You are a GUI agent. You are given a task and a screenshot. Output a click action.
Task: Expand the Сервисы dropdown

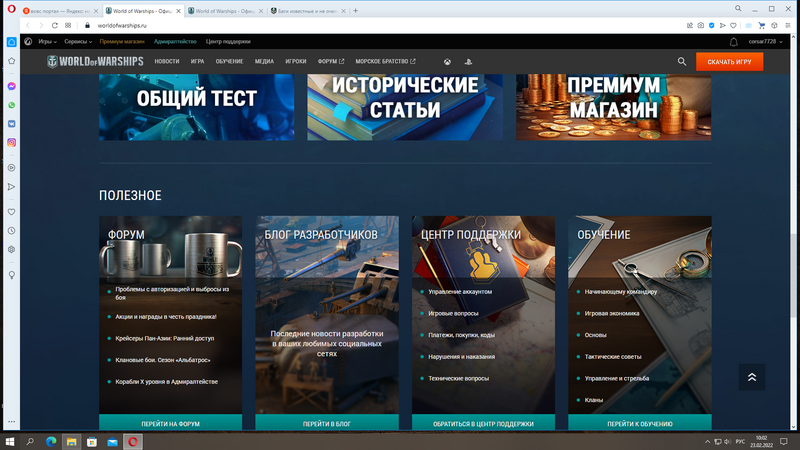pos(78,41)
